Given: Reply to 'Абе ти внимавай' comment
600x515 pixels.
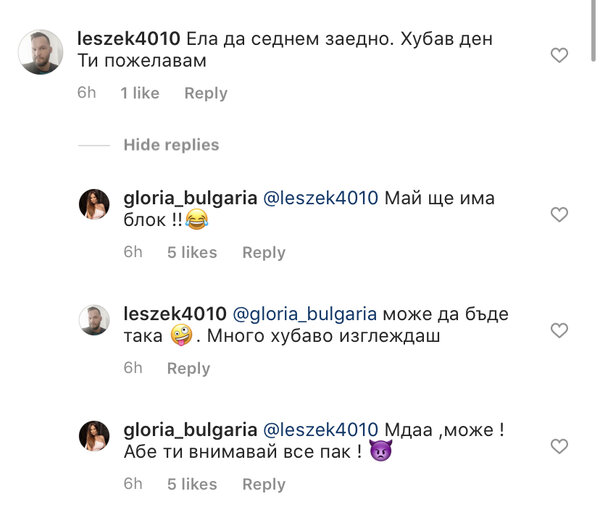Looking at the screenshot, I should [264, 485].
